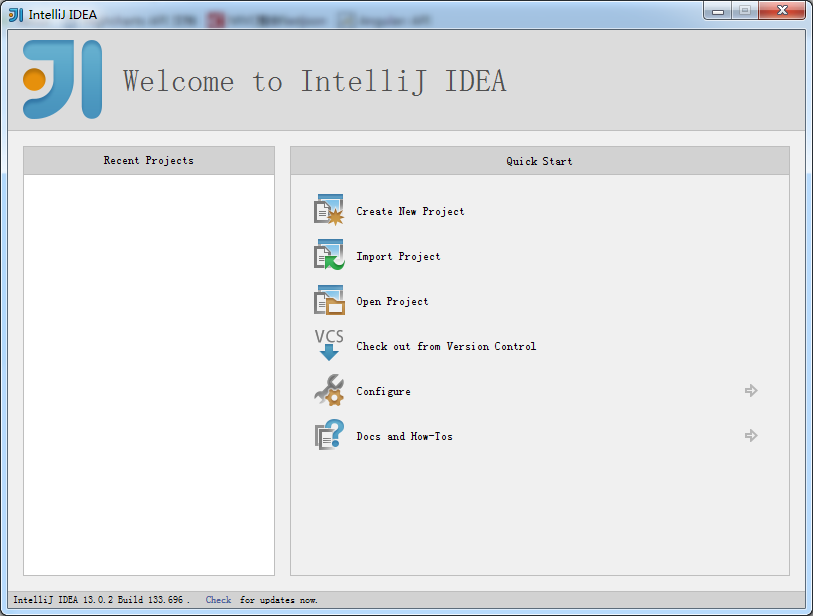Choose Check out from Version Control
The width and height of the screenshot is (820, 616).
[x=446, y=346]
